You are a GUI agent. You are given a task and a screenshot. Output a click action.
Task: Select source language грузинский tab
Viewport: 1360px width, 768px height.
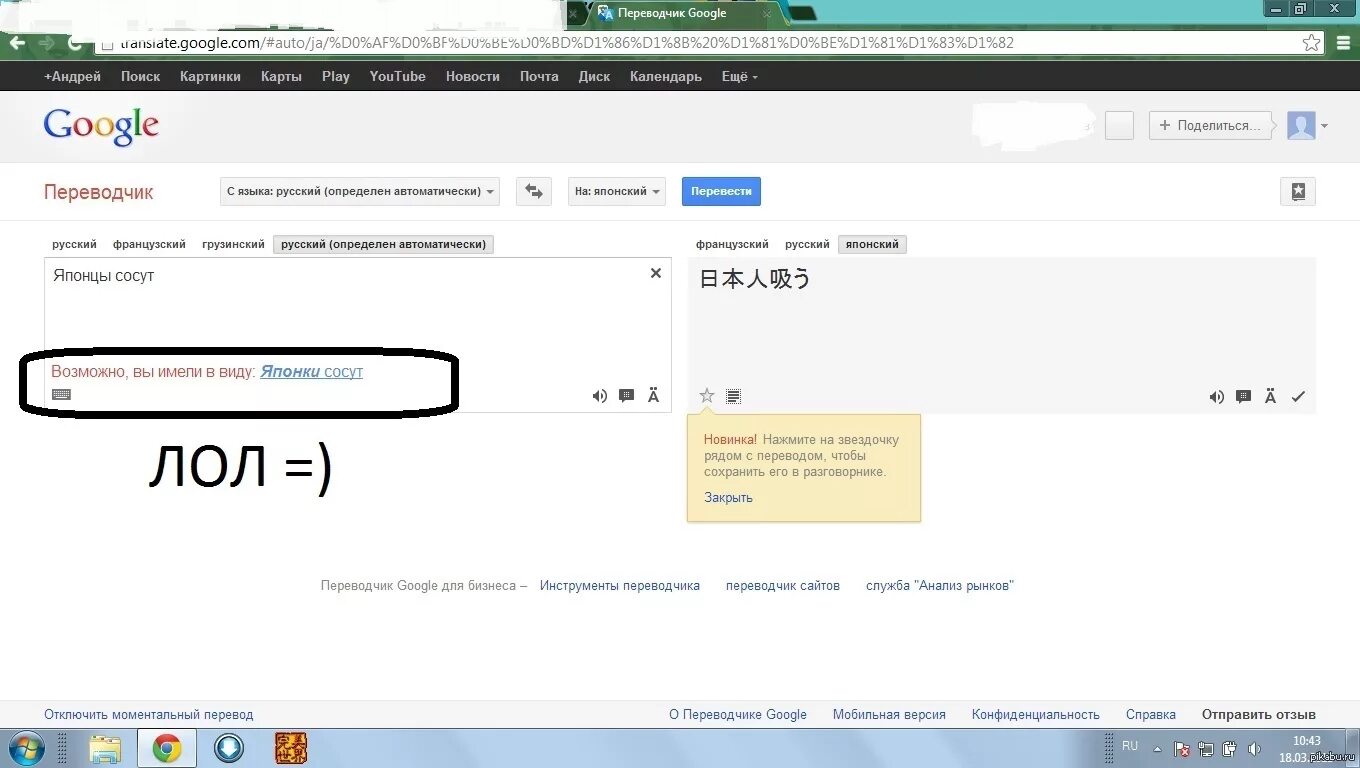[233, 244]
